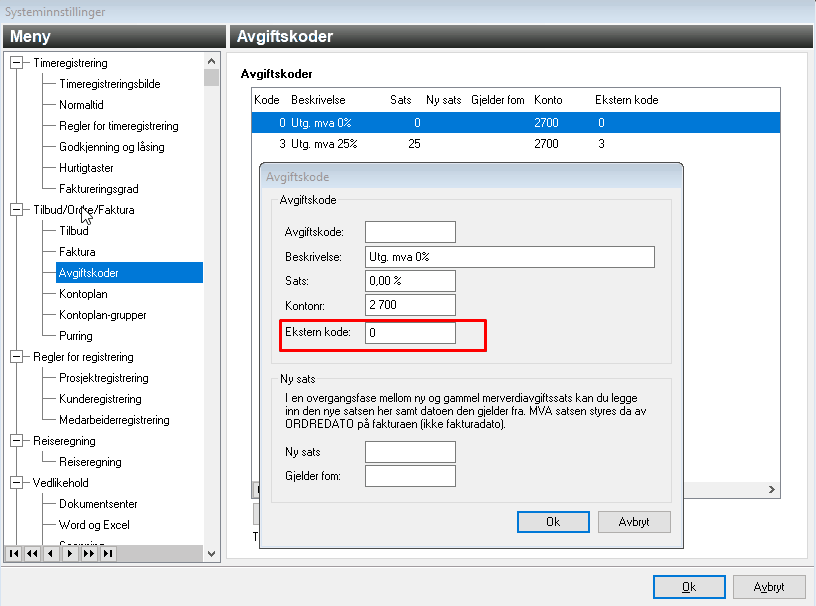
Task: Open Purring settings
Action: click(x=76, y=336)
